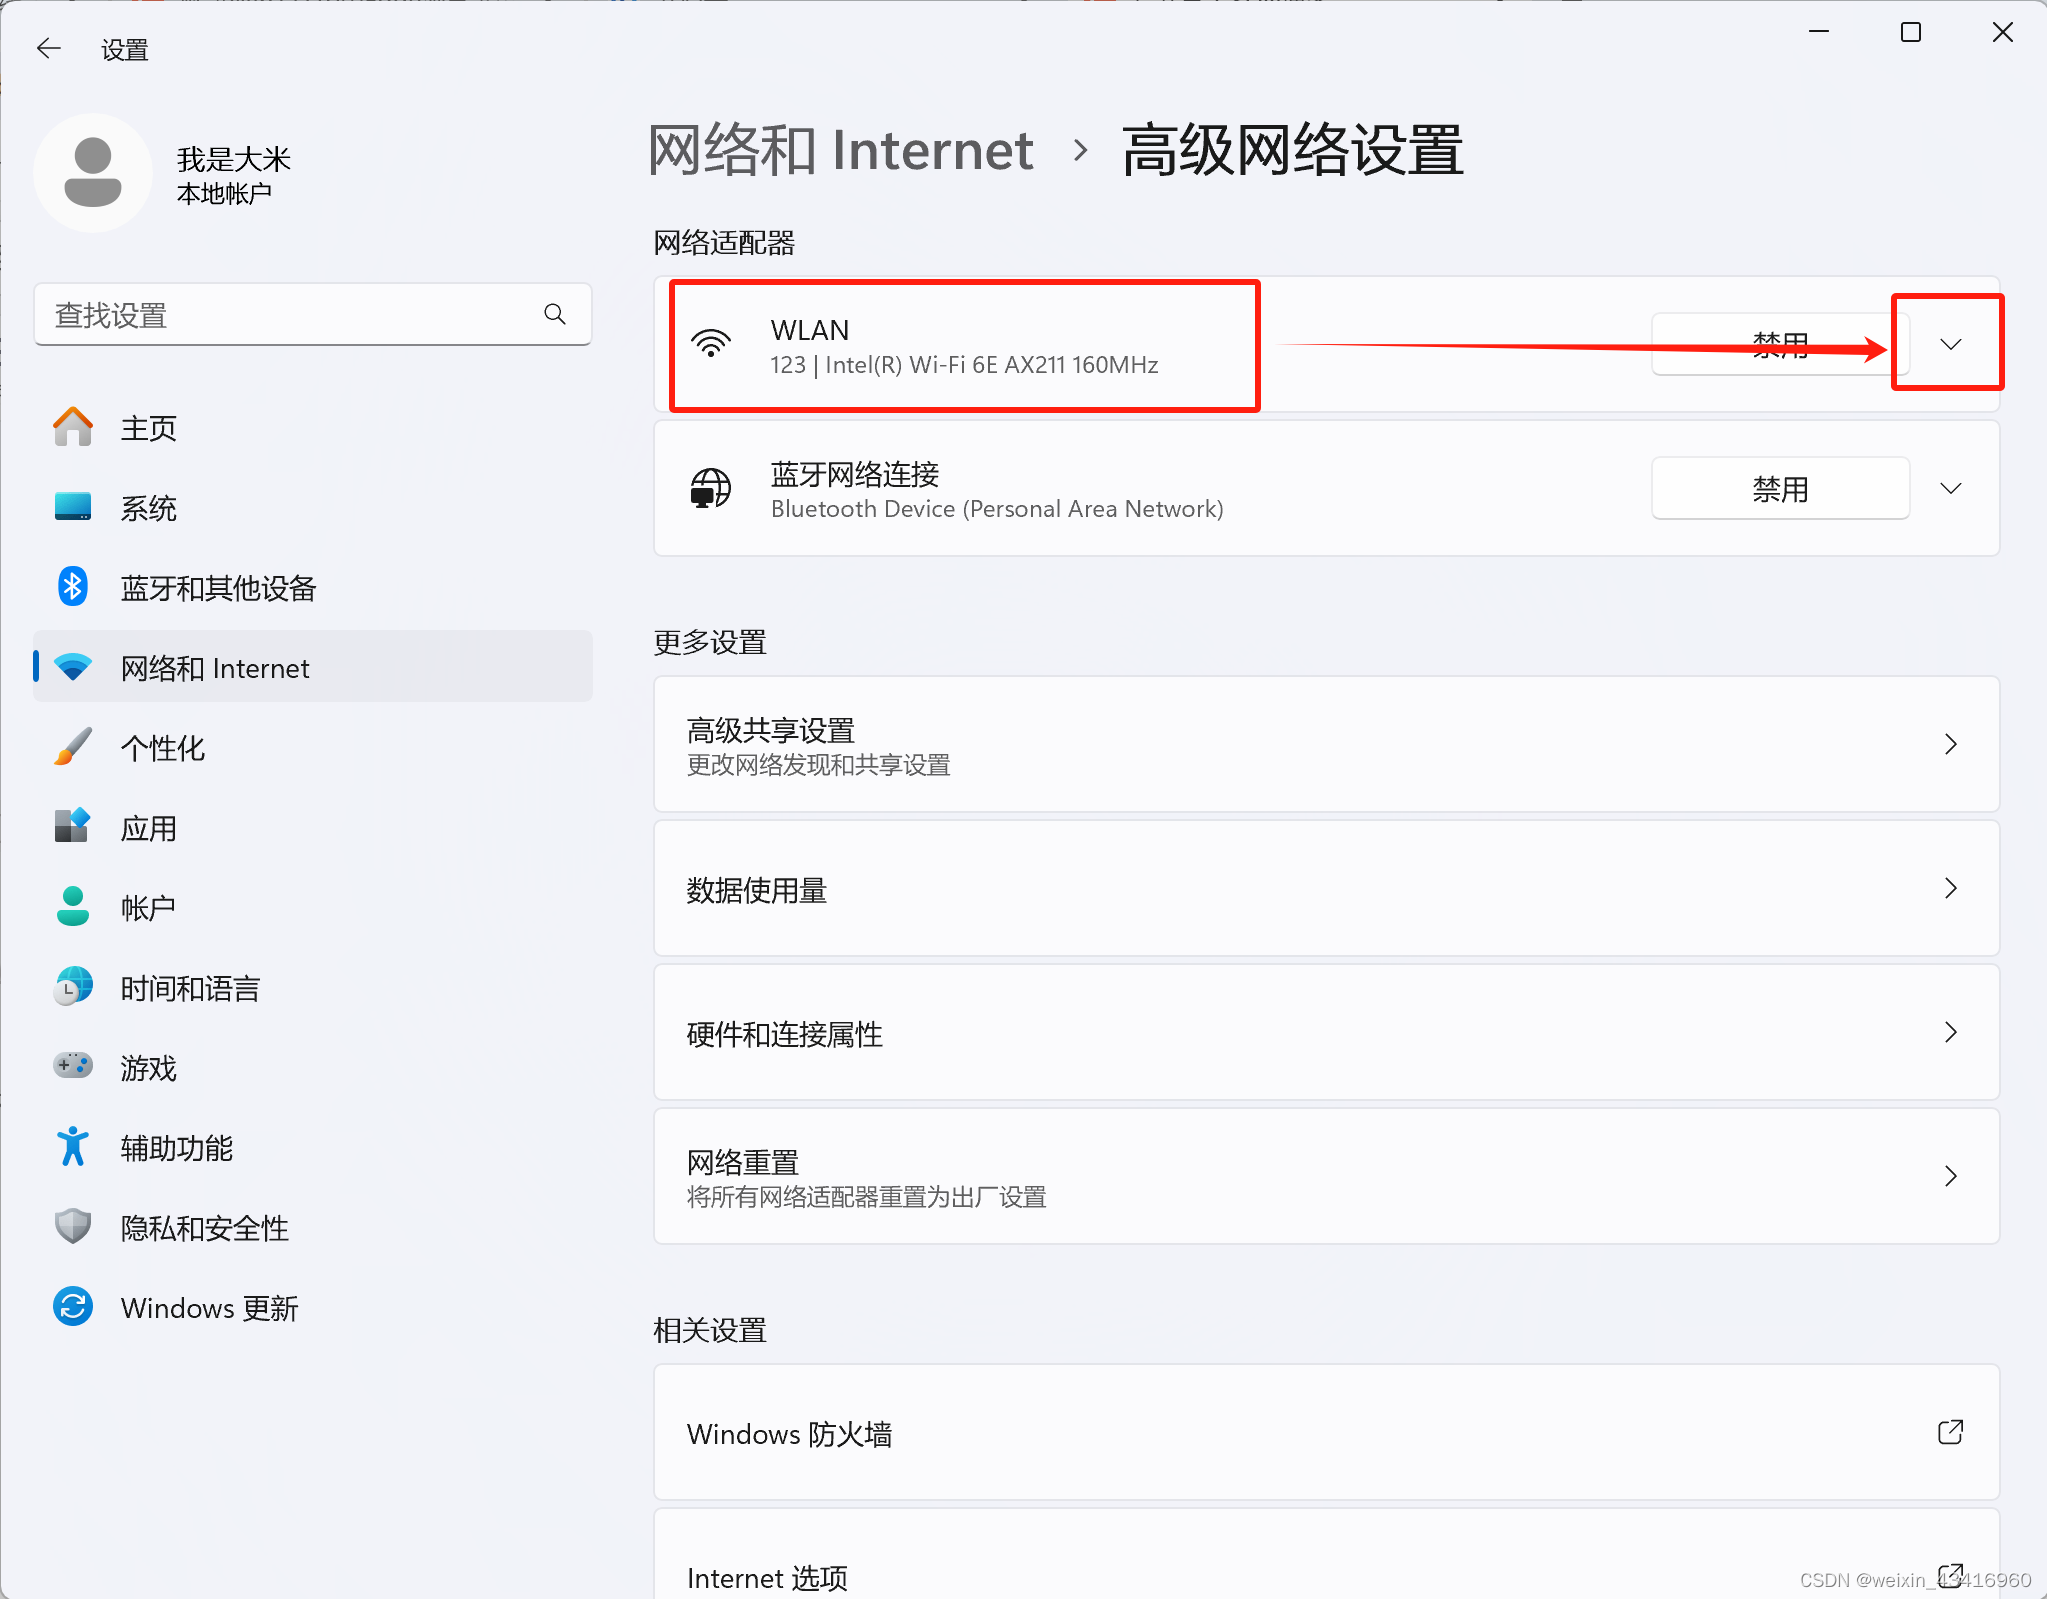The height and width of the screenshot is (1599, 2047).
Task: Open 个性化 settings category
Action: point(162,748)
